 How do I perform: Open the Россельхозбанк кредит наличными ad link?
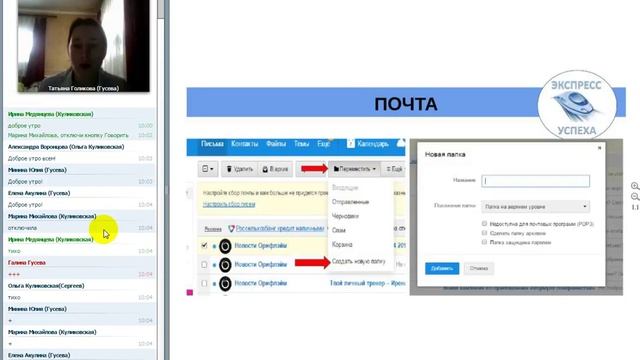(280, 229)
